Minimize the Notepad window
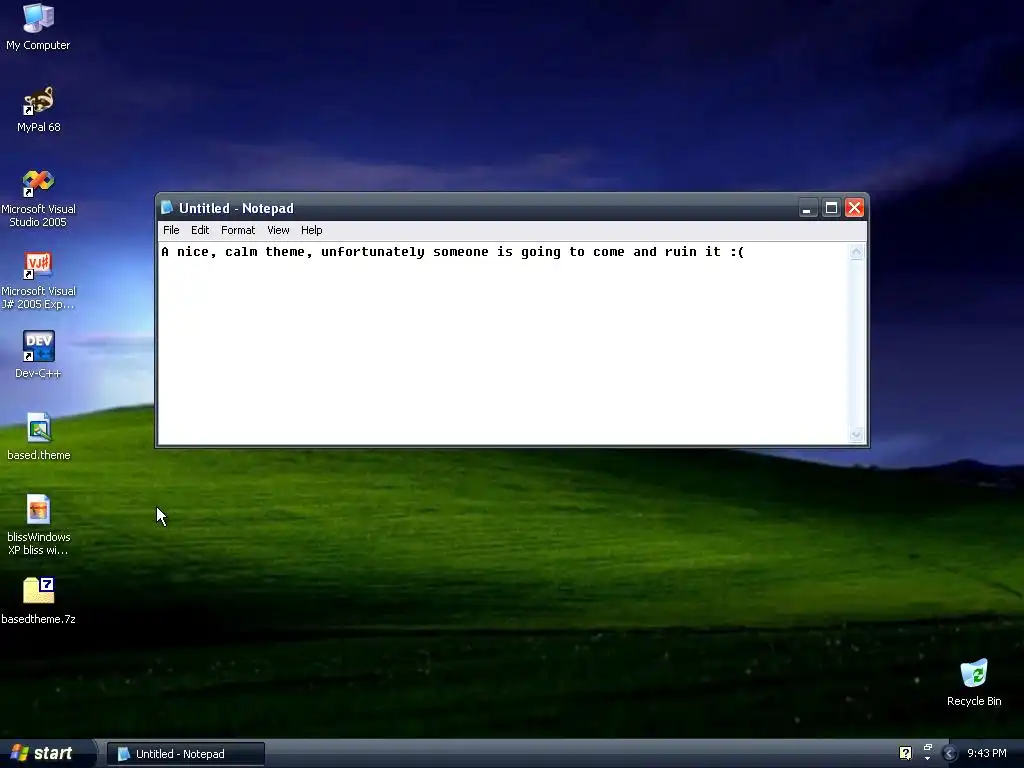1024x768 pixels. 807,208
